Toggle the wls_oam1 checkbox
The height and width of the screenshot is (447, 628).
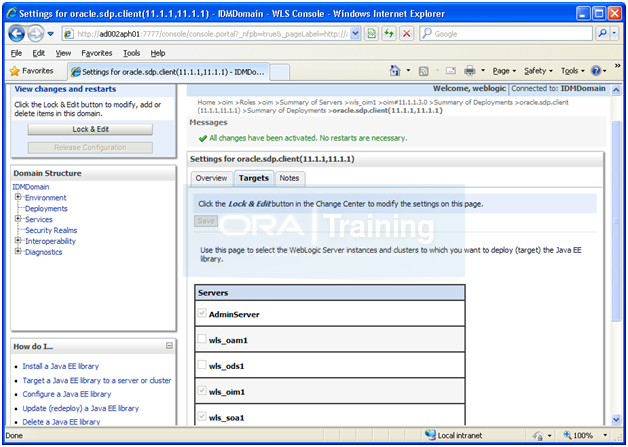click(x=202, y=339)
